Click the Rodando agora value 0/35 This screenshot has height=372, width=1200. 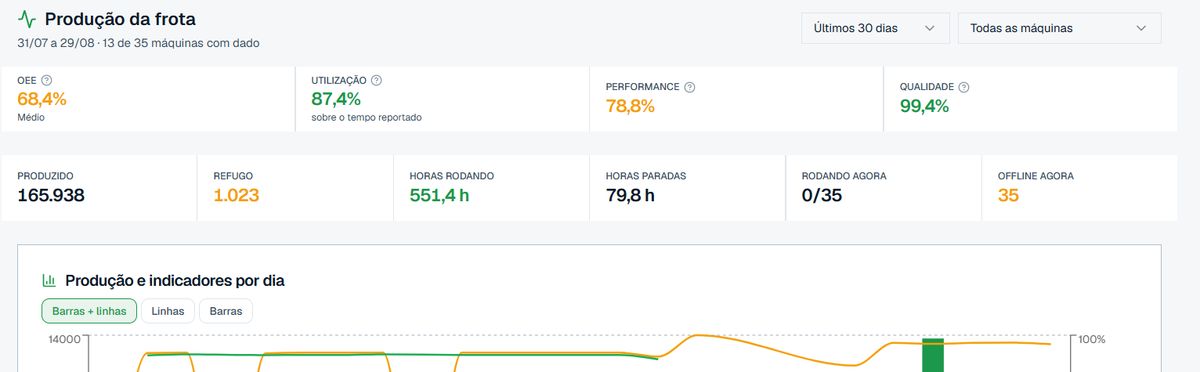pyautogui.click(x=822, y=195)
